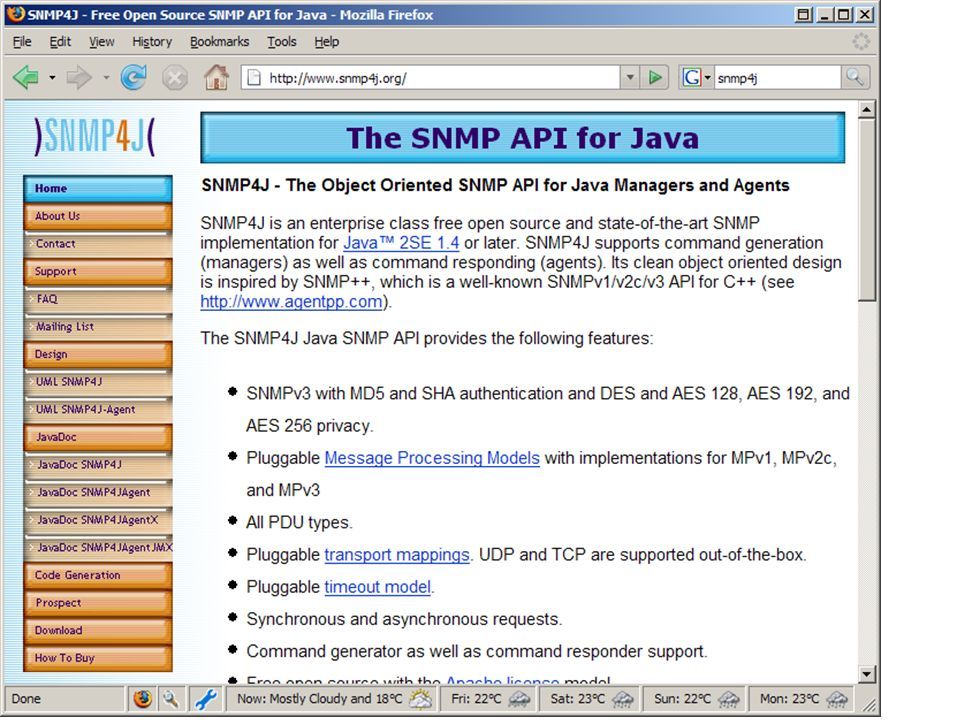This screenshot has width=960, height=720.
Task: Open the About Us sidebar page
Action: (98, 216)
